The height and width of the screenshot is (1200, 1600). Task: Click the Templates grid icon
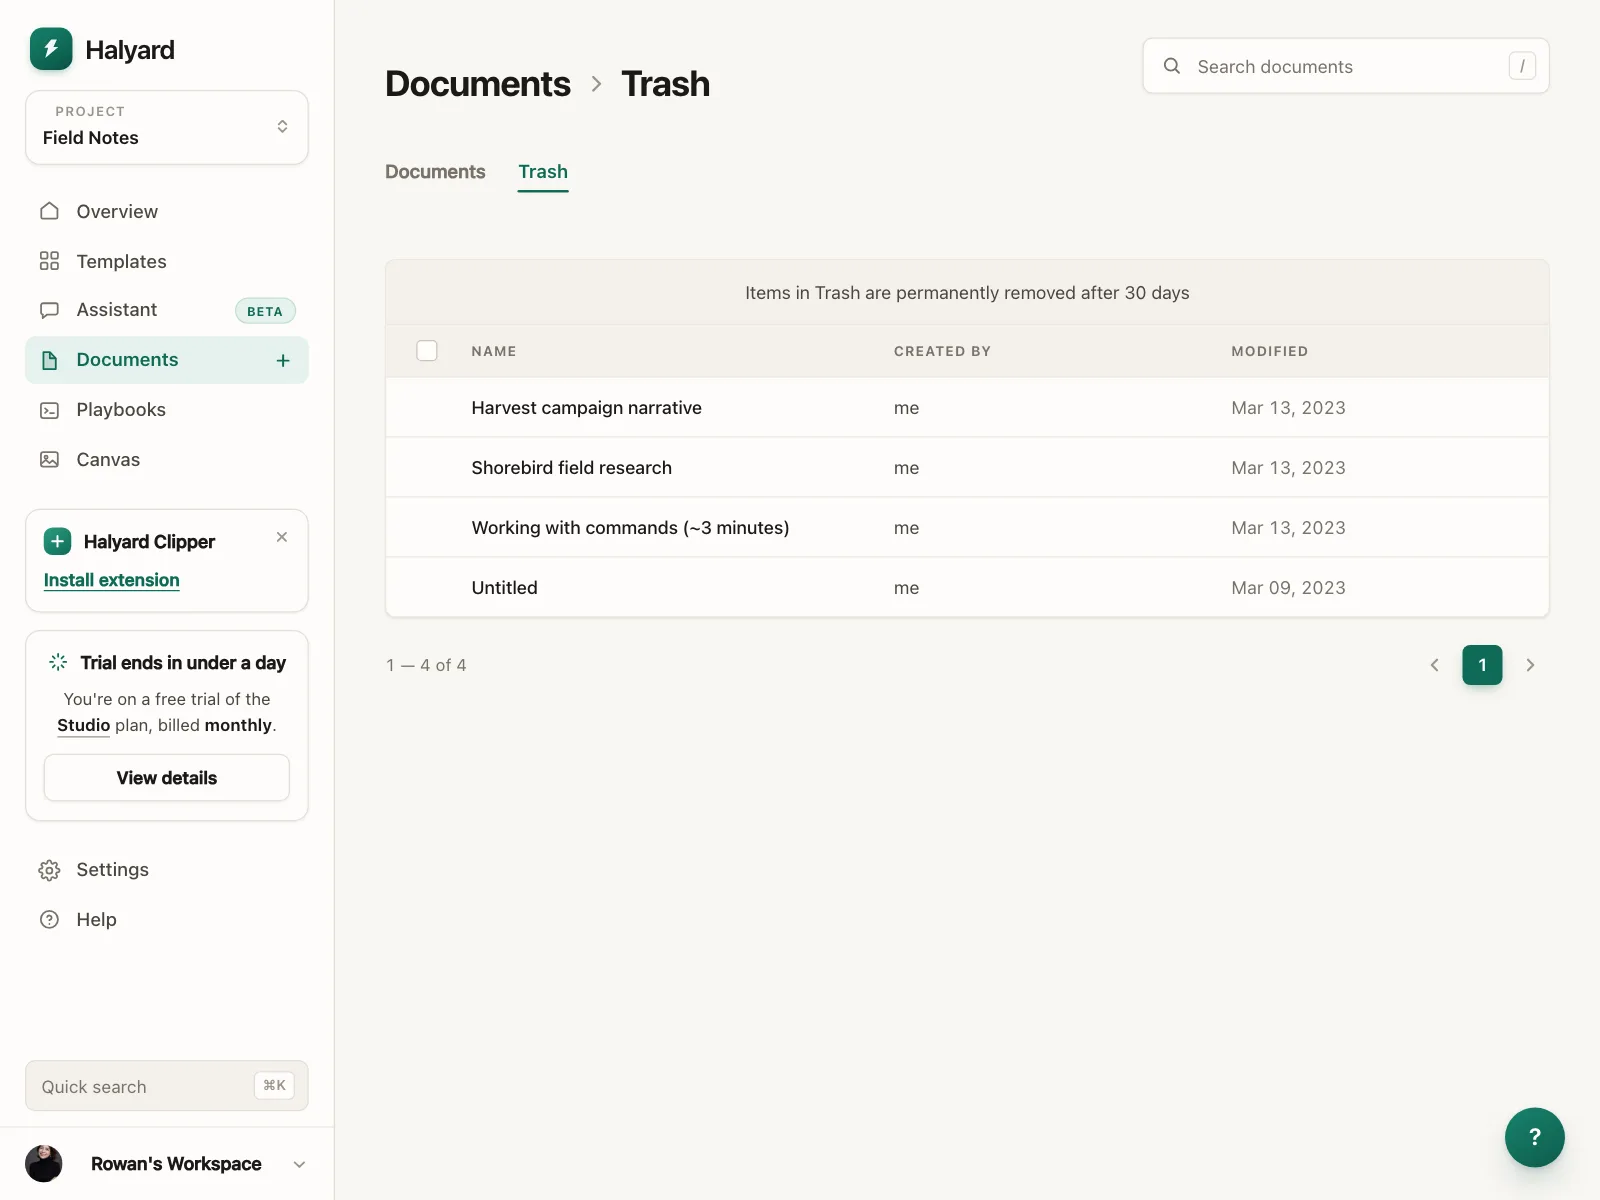click(x=49, y=261)
